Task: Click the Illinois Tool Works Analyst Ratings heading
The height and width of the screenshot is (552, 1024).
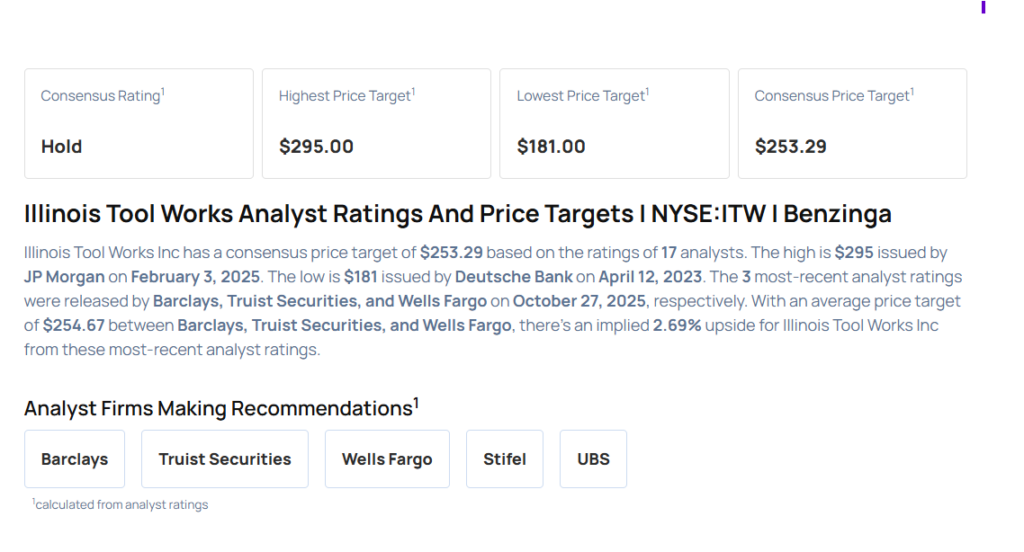Action: (458, 214)
